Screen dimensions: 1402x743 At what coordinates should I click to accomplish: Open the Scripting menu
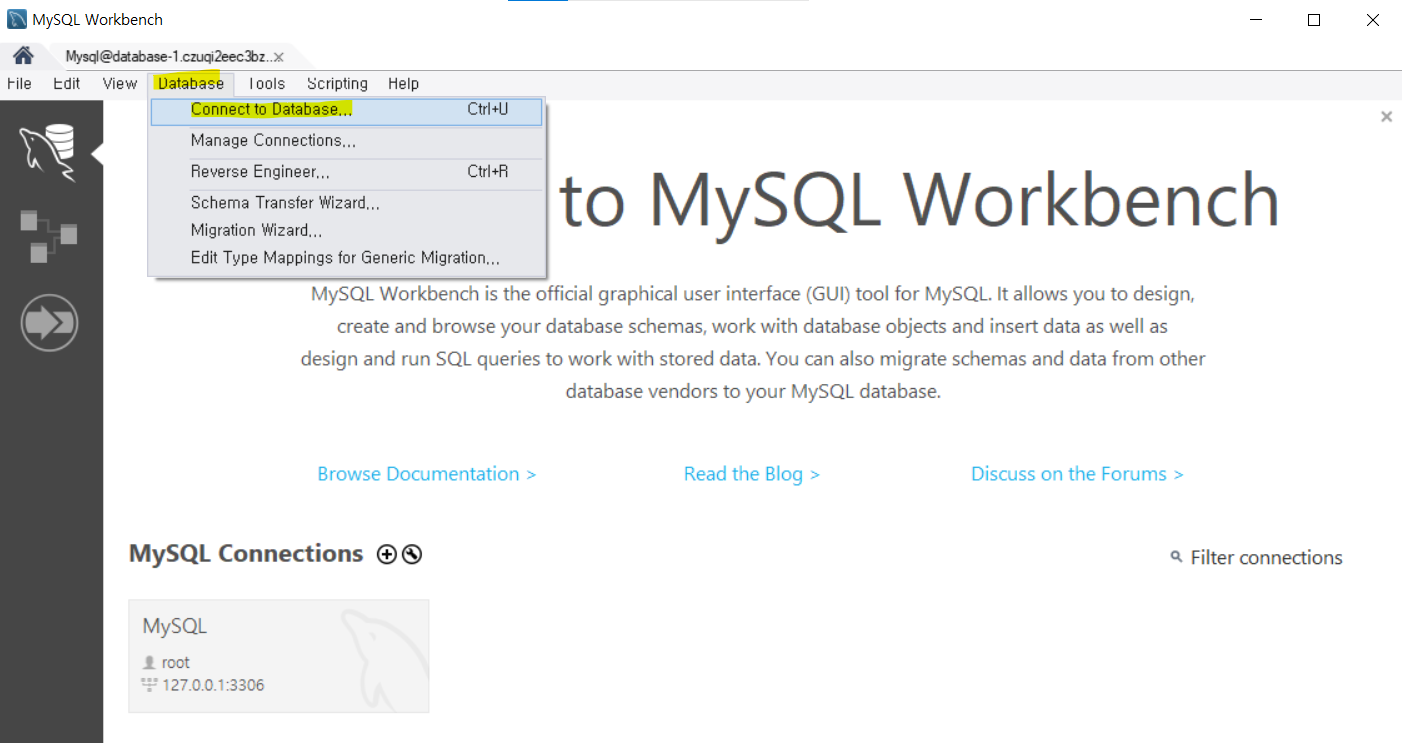pyautogui.click(x=337, y=84)
